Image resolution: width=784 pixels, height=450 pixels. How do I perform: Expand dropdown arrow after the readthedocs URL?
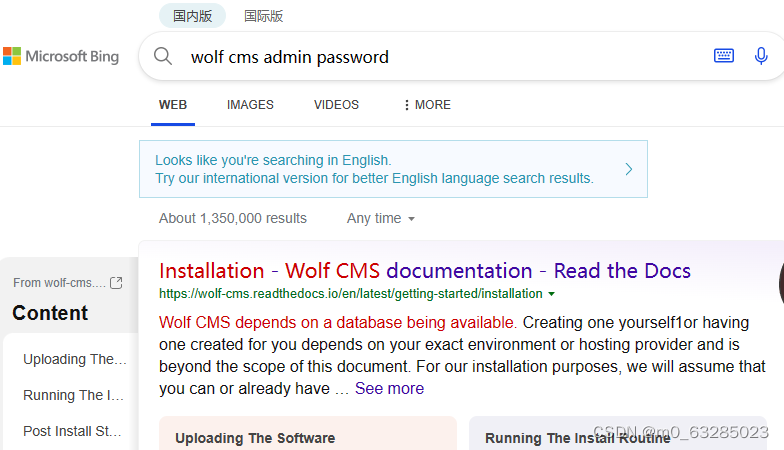coord(552,294)
